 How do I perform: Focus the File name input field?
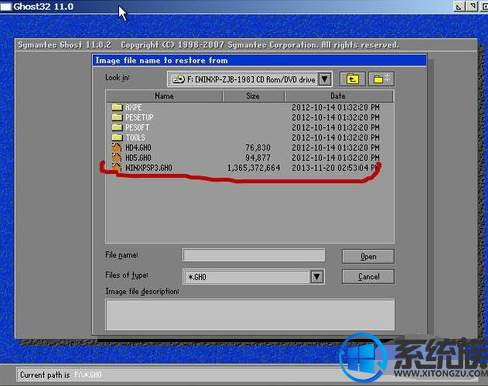[x=254, y=255]
